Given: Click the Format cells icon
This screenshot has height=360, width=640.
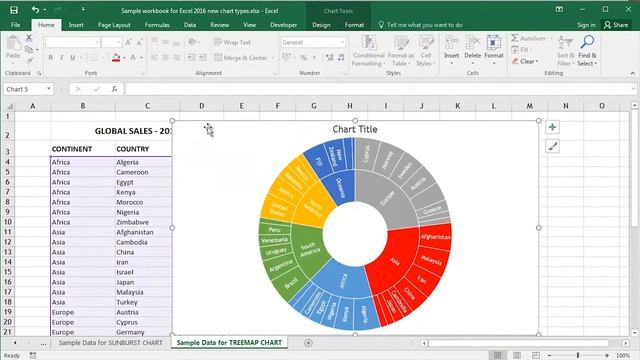Looking at the screenshot, I should [x=493, y=42].
